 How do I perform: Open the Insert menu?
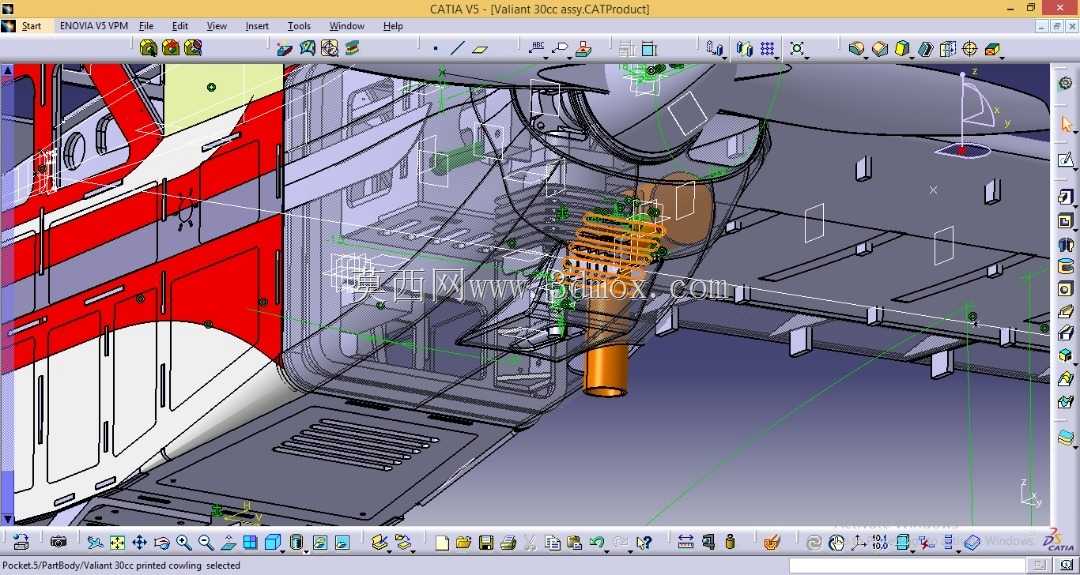click(x=257, y=26)
